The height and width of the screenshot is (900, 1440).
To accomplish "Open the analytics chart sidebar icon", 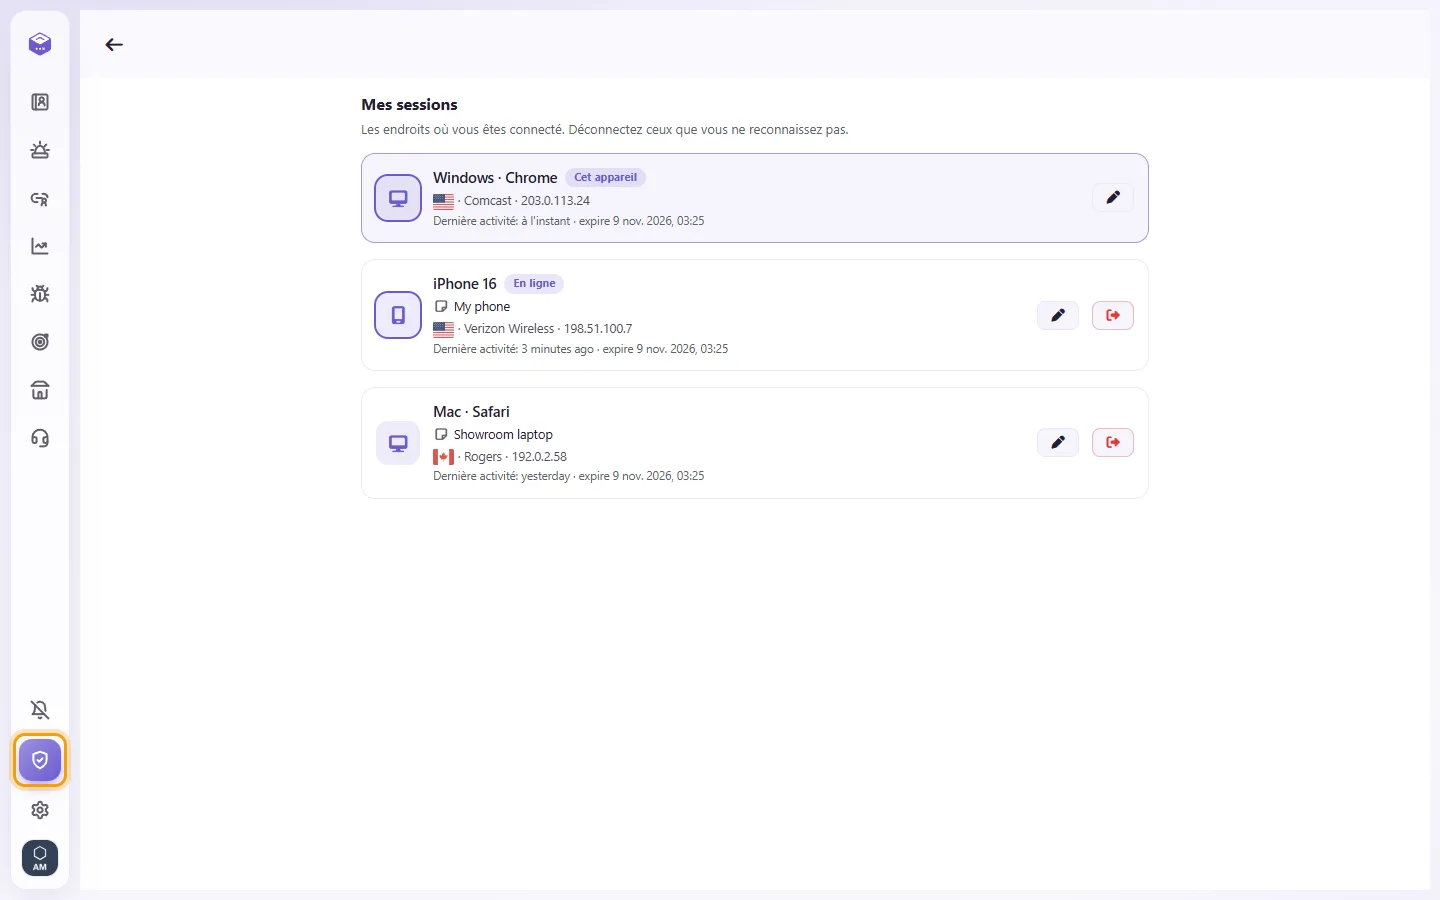I will tap(40, 246).
